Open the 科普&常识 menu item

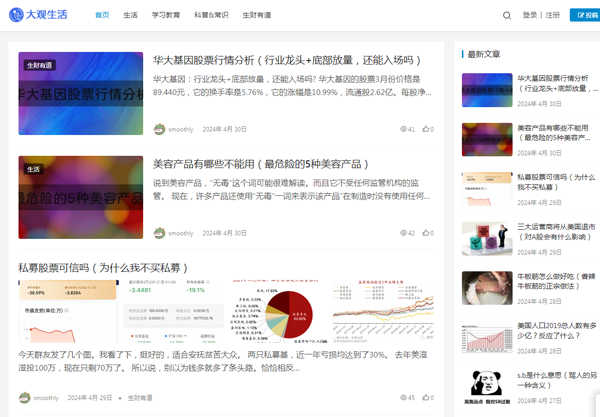coord(211,15)
